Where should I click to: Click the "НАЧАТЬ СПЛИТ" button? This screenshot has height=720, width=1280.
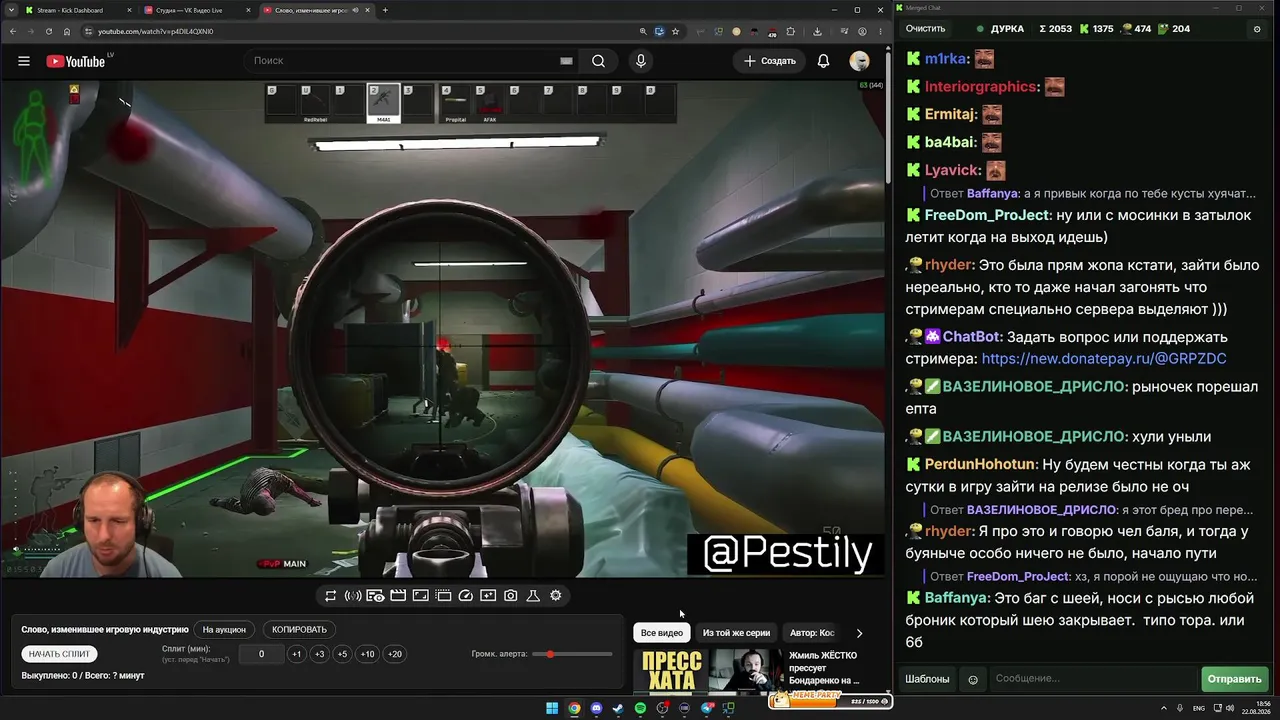coord(59,654)
